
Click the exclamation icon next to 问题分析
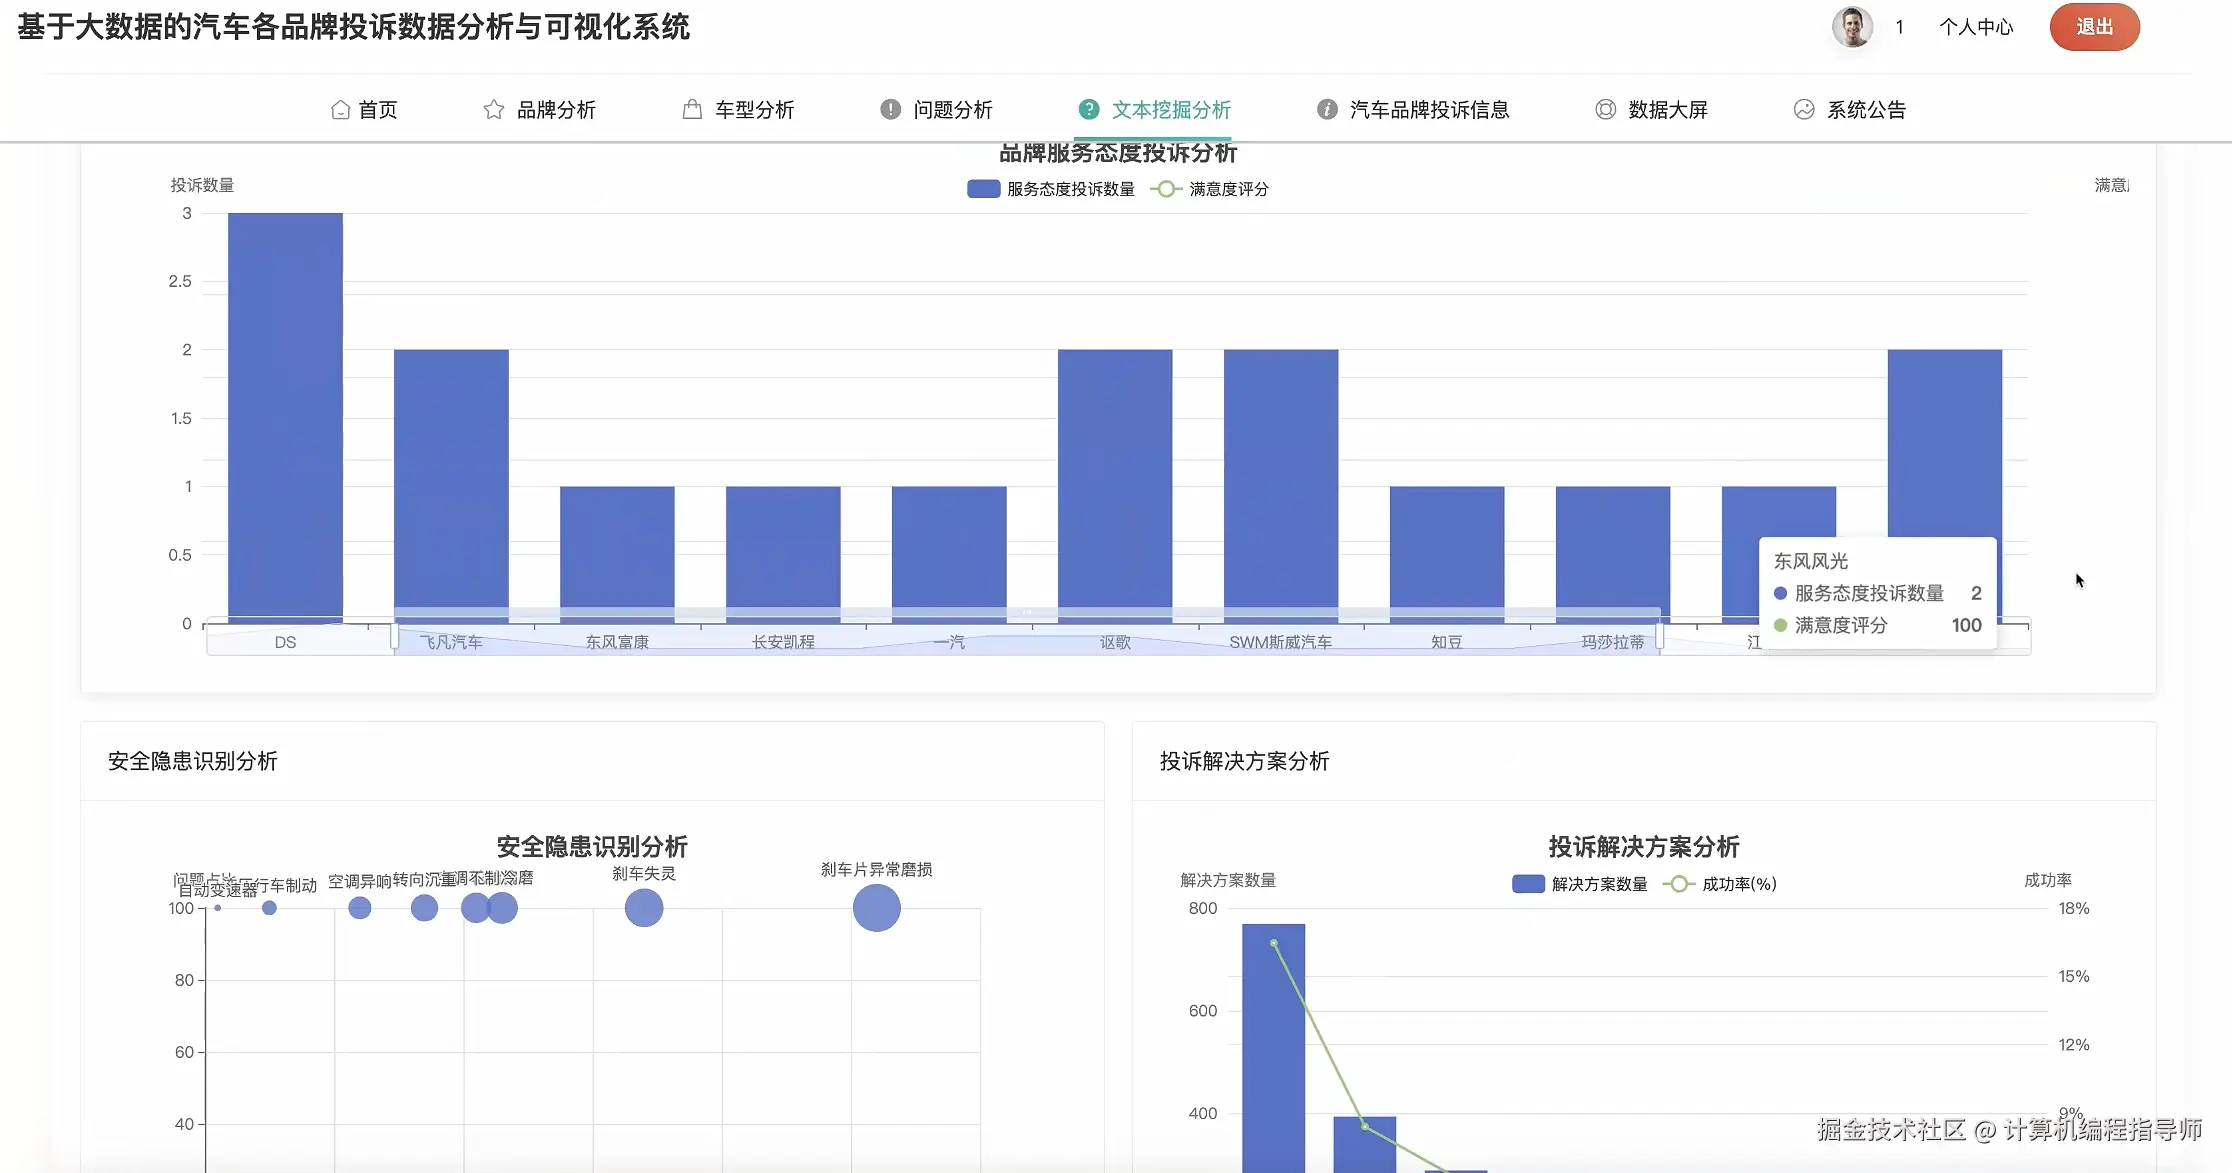click(x=888, y=109)
